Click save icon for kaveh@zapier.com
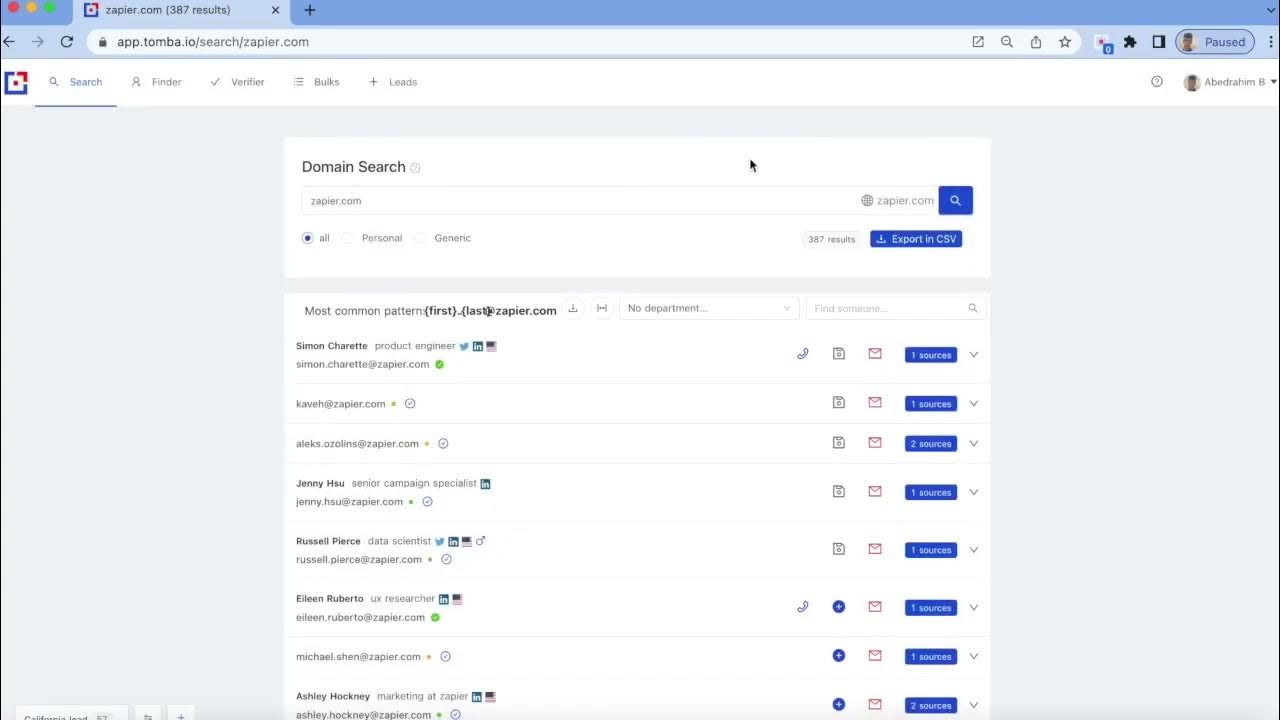 point(839,403)
